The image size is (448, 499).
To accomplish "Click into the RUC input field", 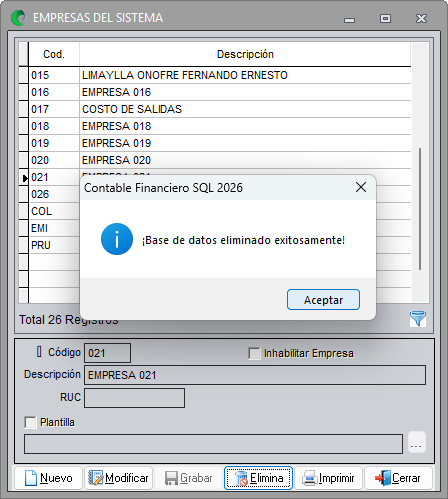I will pyautogui.click(x=134, y=398).
